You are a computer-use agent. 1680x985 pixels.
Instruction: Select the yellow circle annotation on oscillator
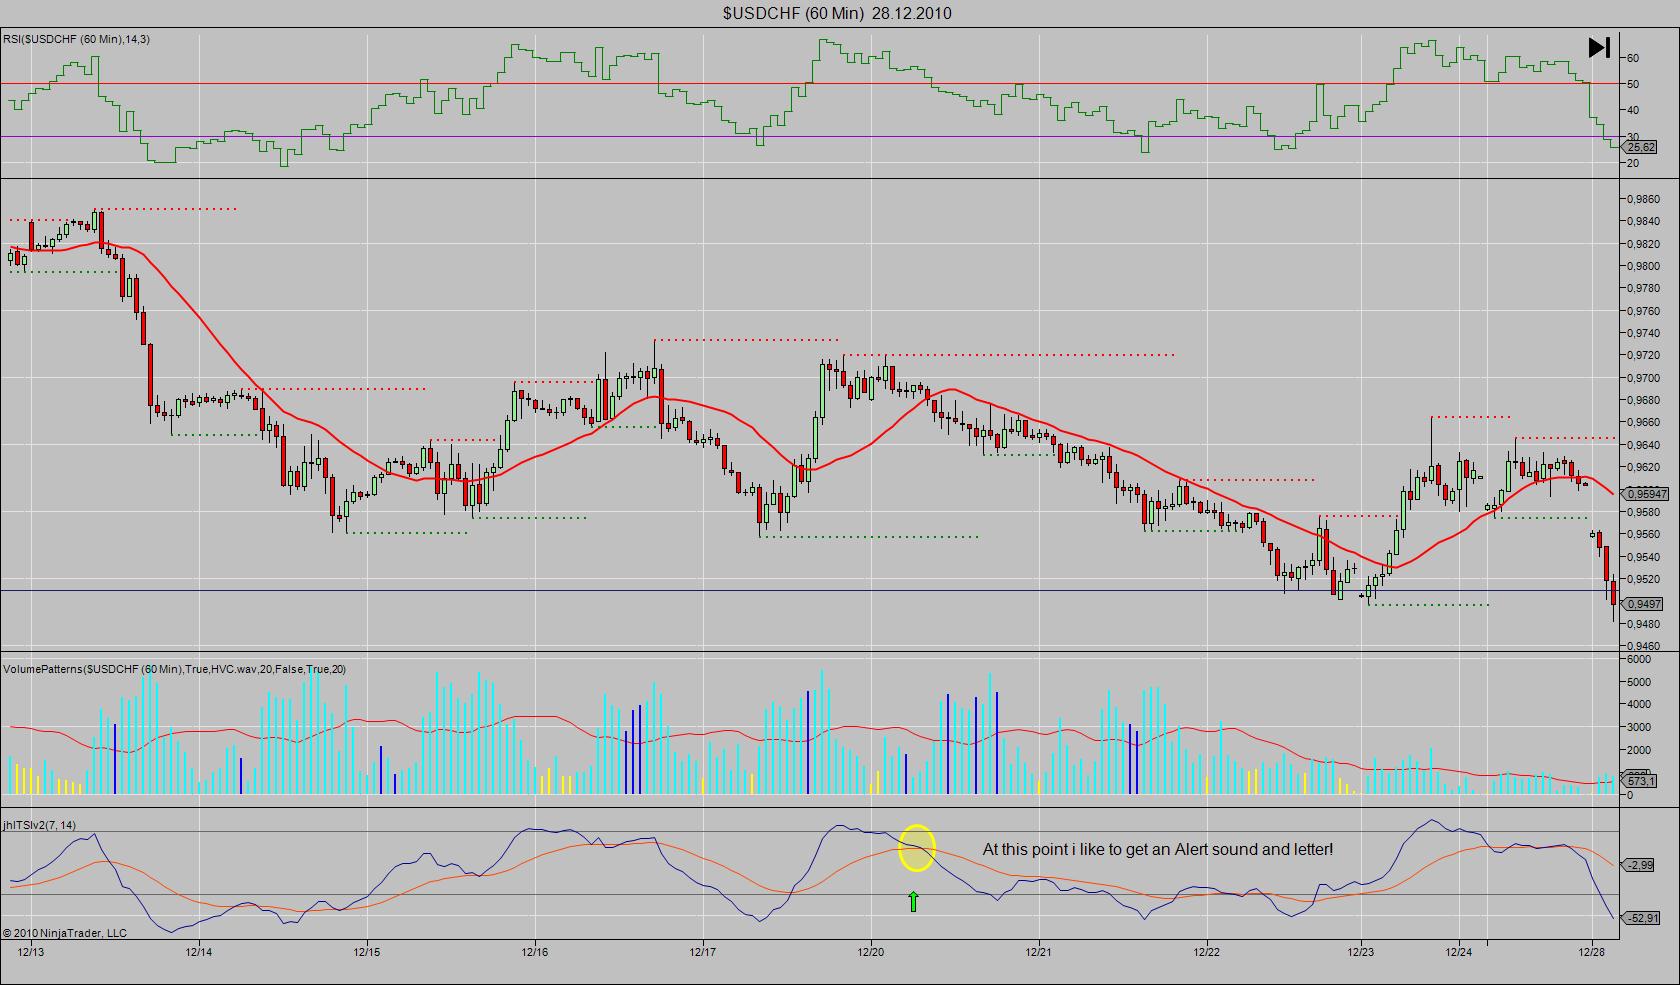coord(917,848)
